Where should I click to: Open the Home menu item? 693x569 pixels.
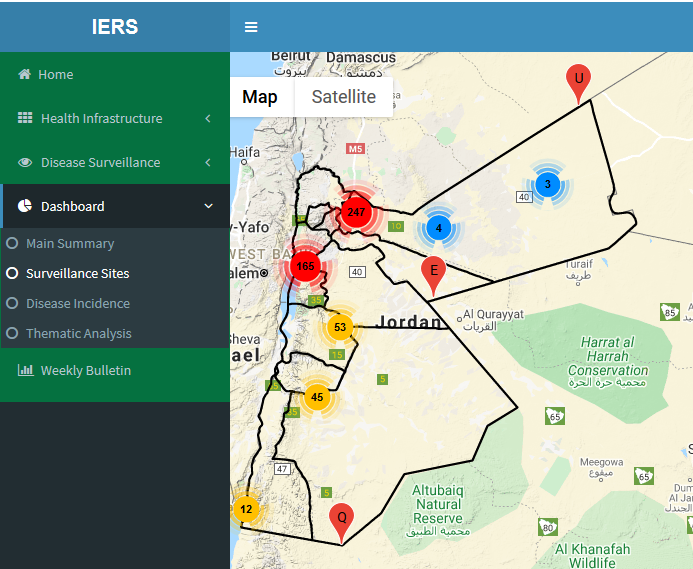click(115, 74)
